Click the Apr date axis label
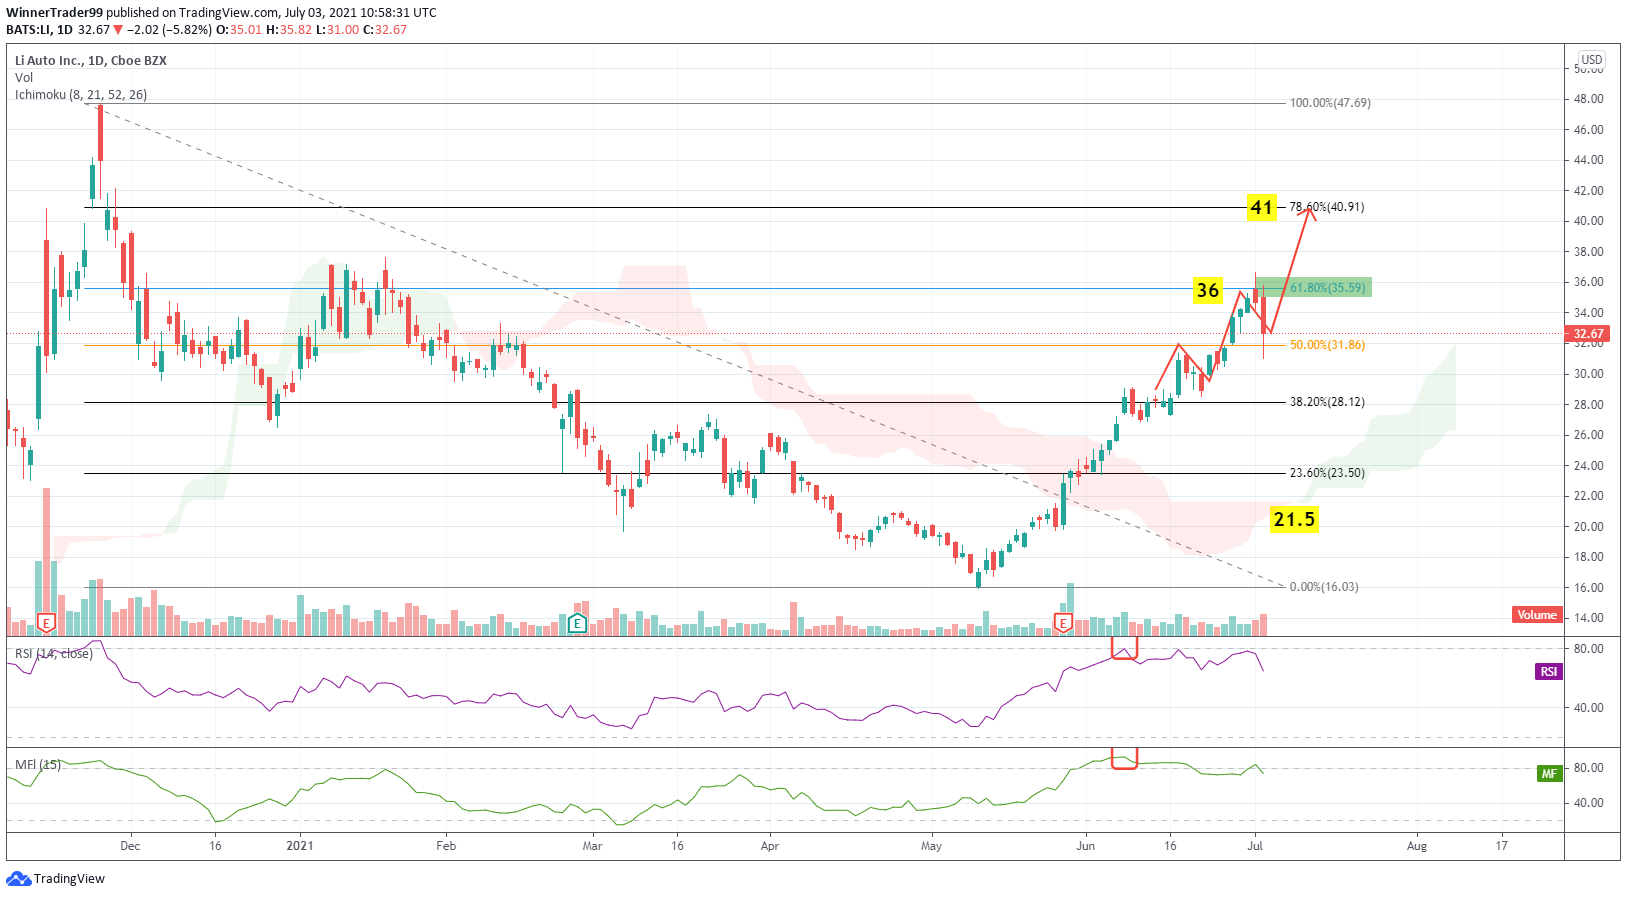Viewport: 1627px width, 897px height. tap(770, 846)
